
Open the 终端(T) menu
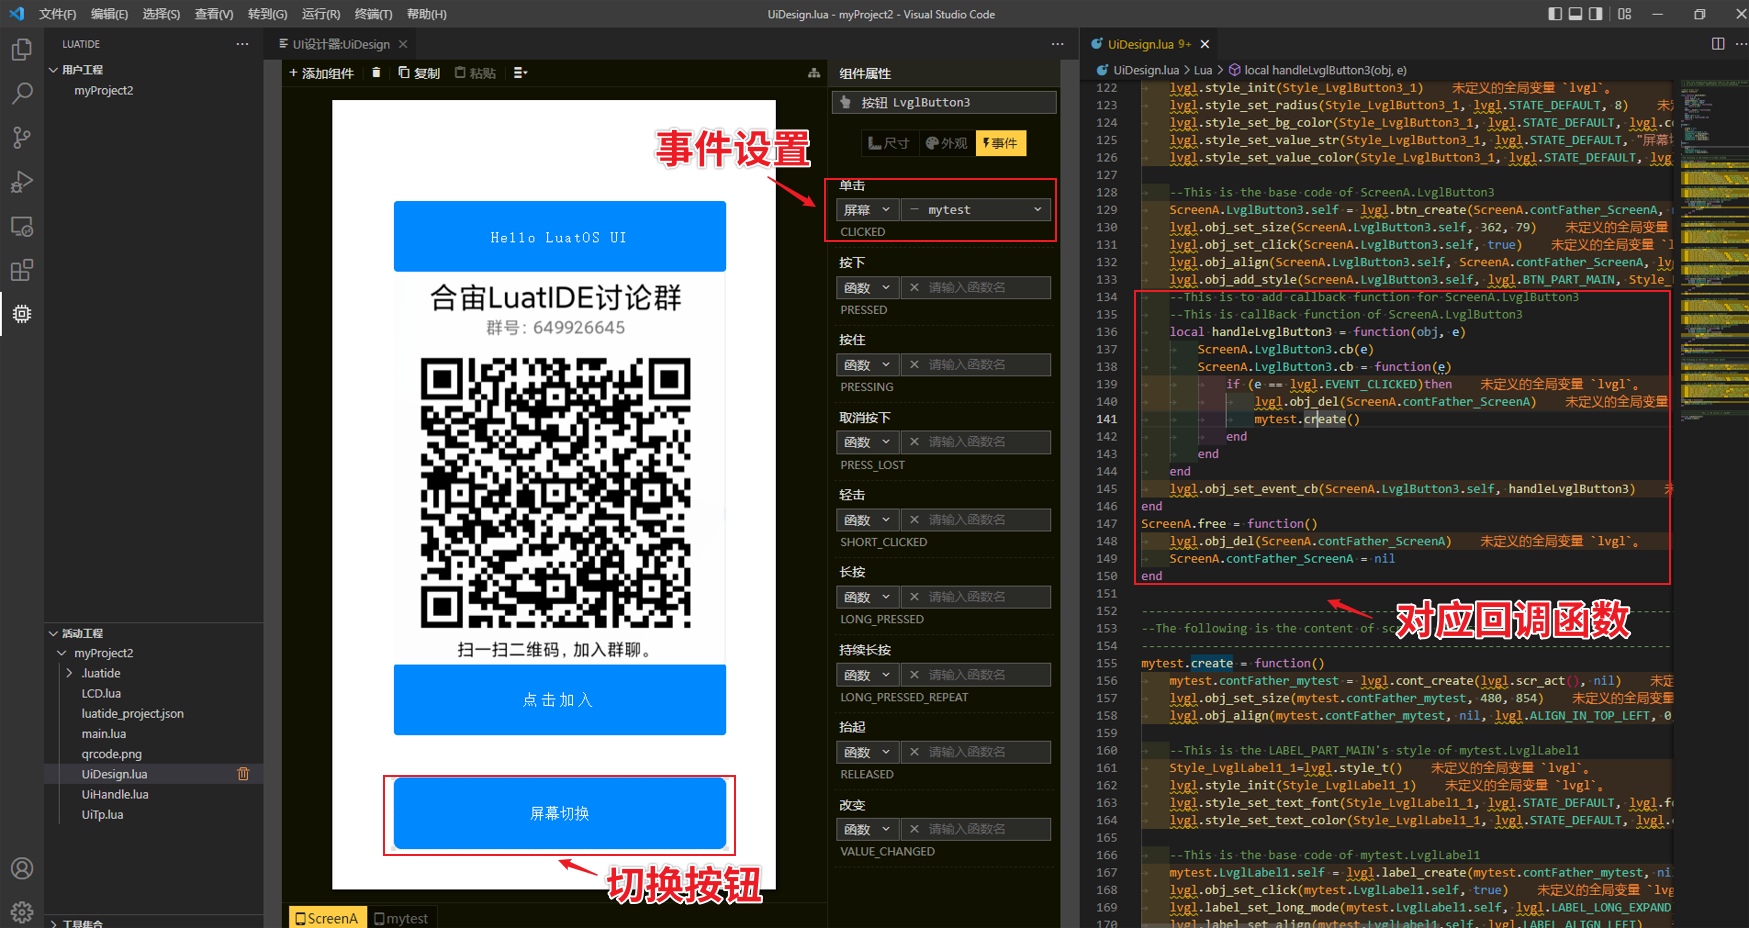(x=373, y=14)
